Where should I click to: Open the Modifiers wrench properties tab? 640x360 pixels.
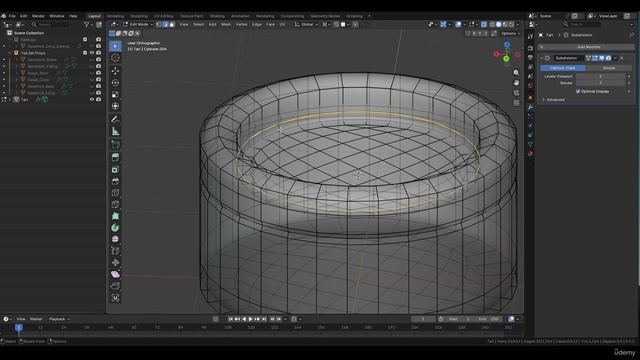point(531,107)
